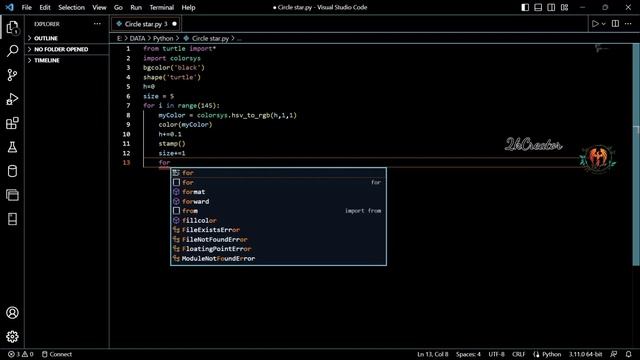Open the notifications bell

(x=629, y=354)
